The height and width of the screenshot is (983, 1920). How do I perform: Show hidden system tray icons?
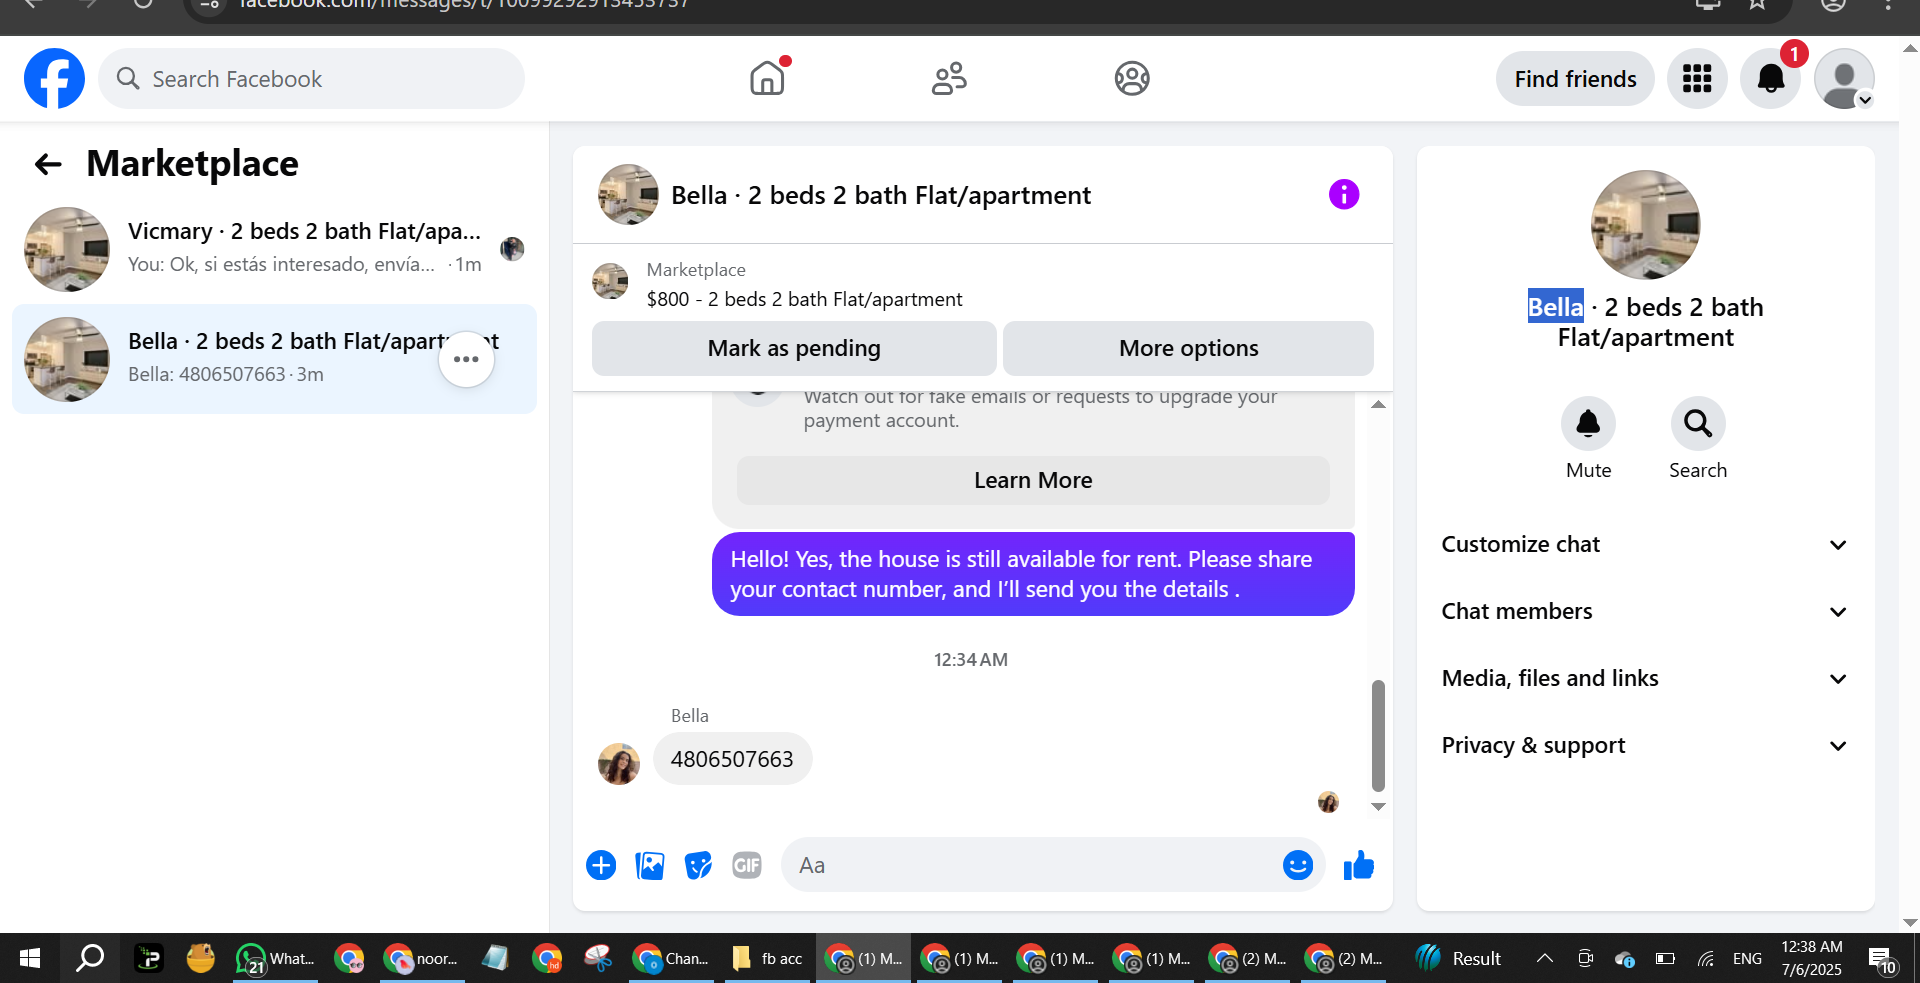point(1544,958)
